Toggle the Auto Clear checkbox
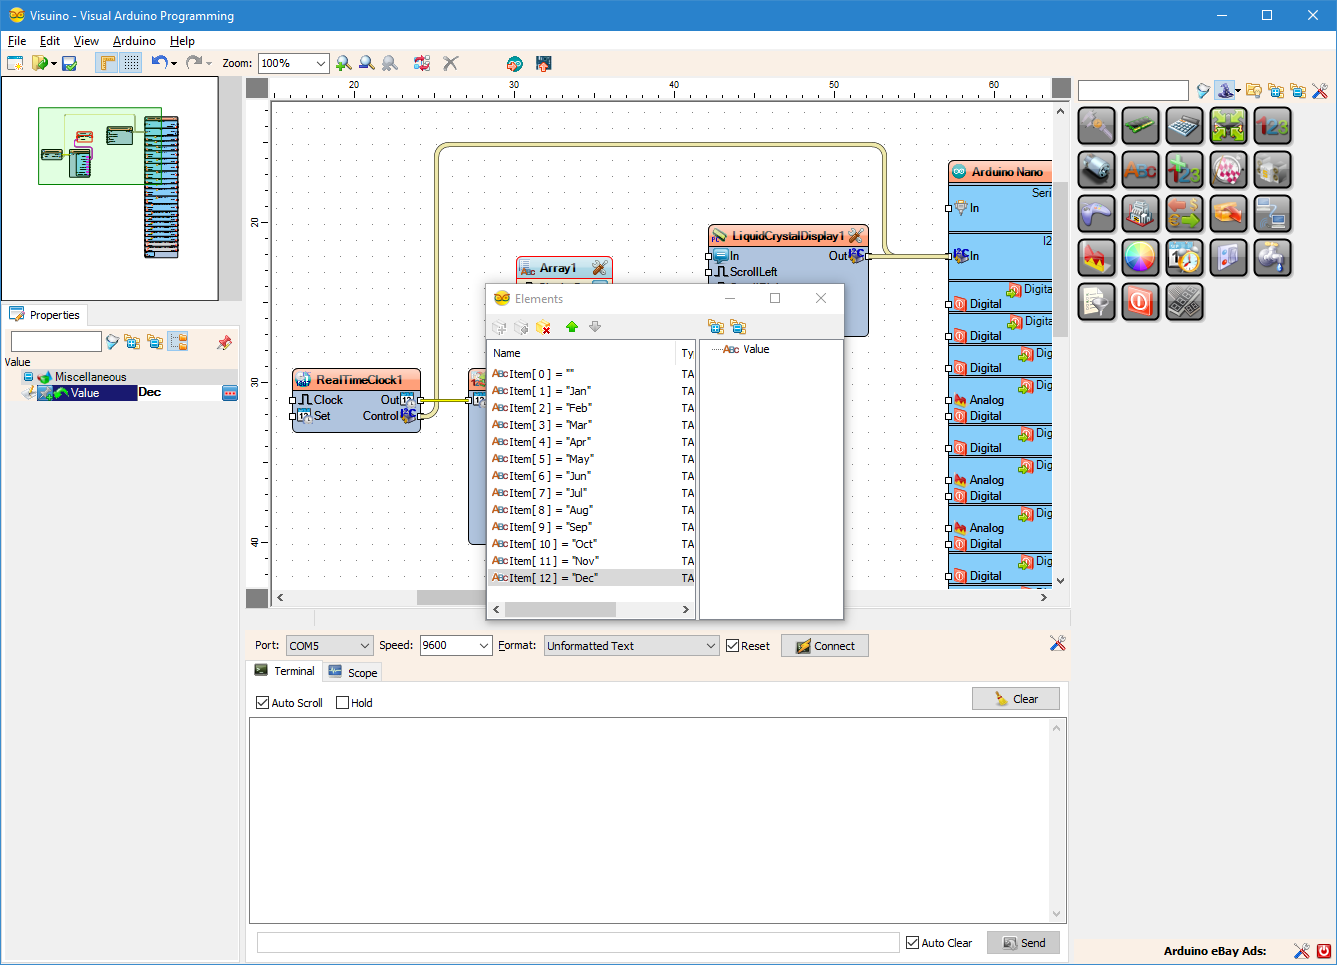This screenshot has width=1337, height=965. (913, 943)
